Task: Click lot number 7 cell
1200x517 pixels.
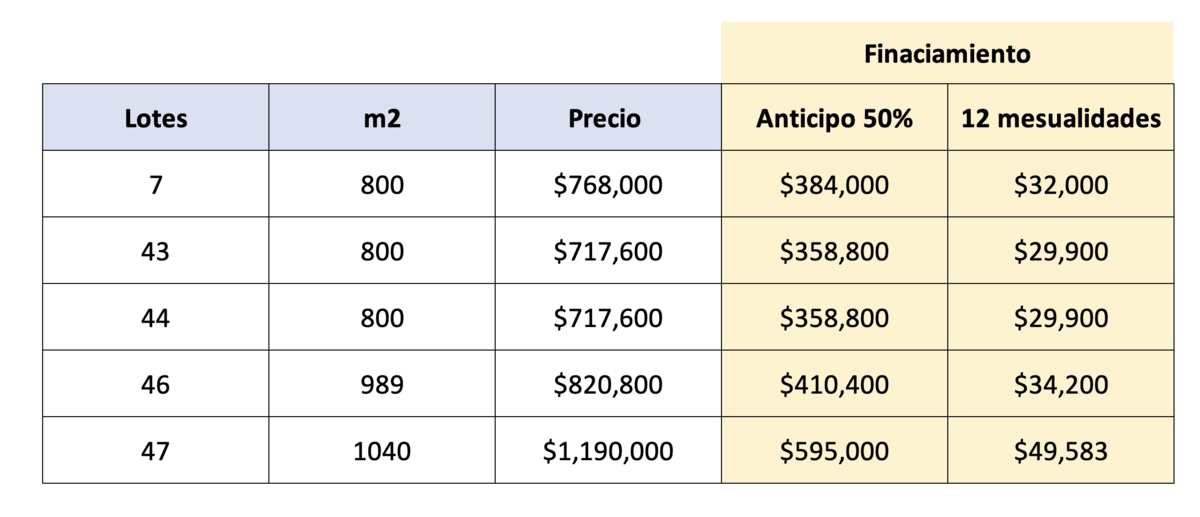Action: click(x=156, y=185)
